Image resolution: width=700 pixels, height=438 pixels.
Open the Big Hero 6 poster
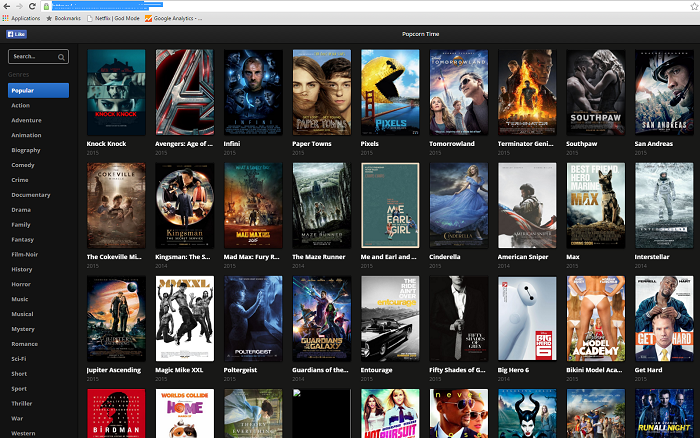tap(527, 318)
